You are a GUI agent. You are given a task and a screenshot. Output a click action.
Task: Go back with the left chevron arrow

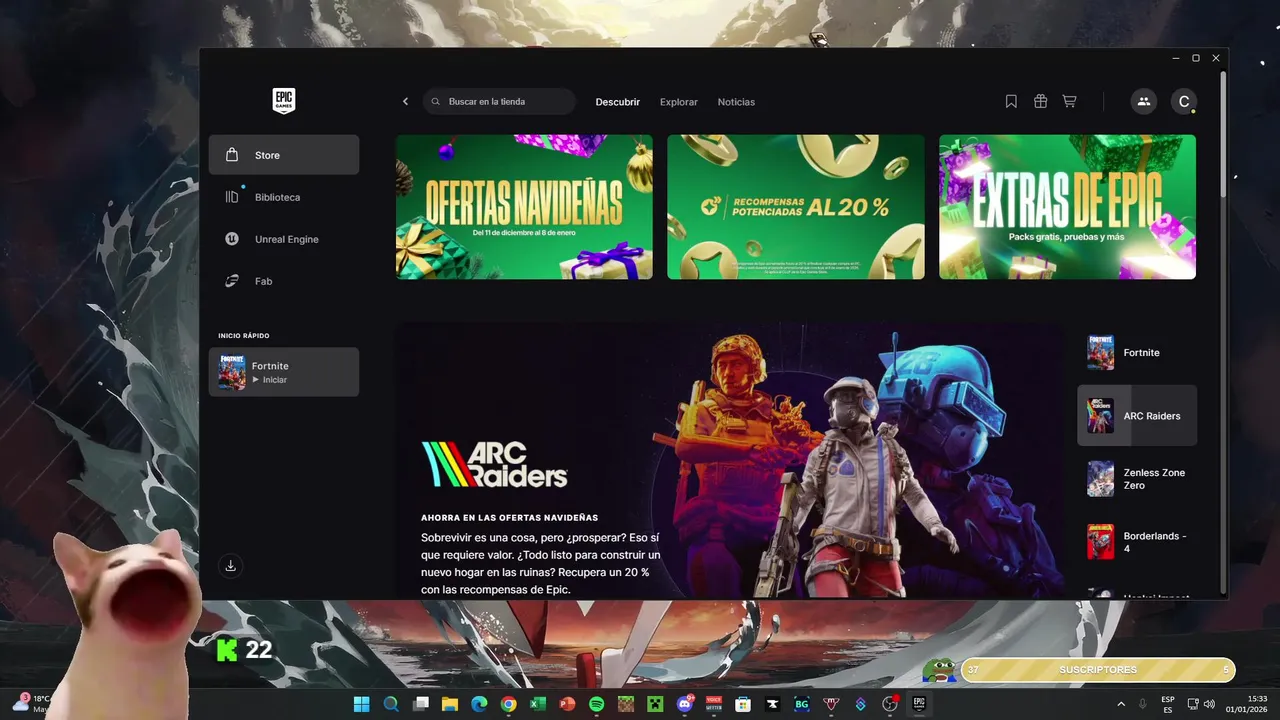pos(405,102)
